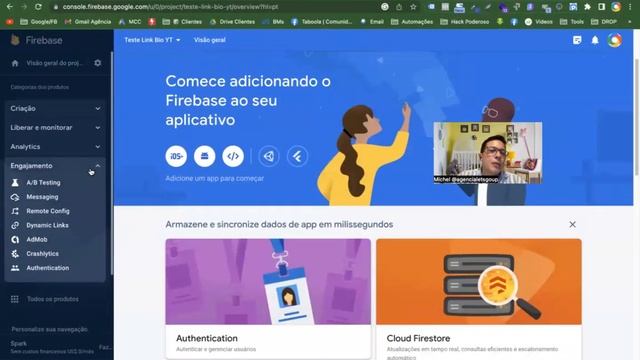The height and width of the screenshot is (360, 640).
Task: Bookmark this page with star icon
Action: coord(413,7)
